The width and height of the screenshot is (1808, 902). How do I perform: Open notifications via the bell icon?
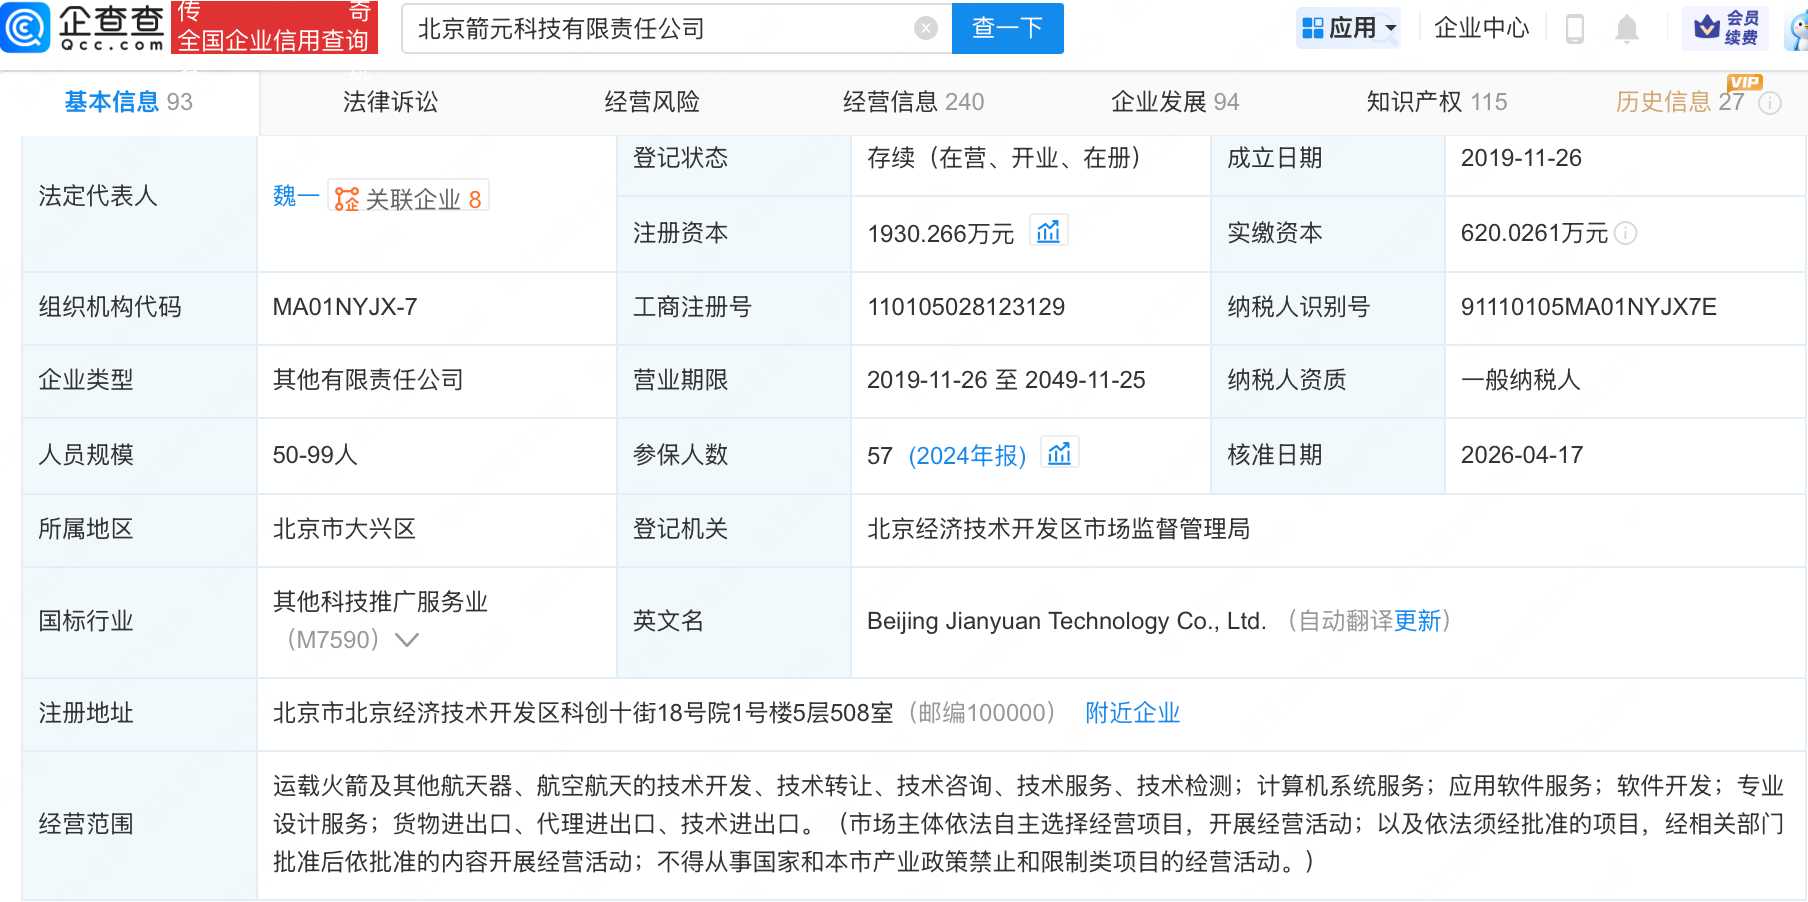click(x=1627, y=28)
